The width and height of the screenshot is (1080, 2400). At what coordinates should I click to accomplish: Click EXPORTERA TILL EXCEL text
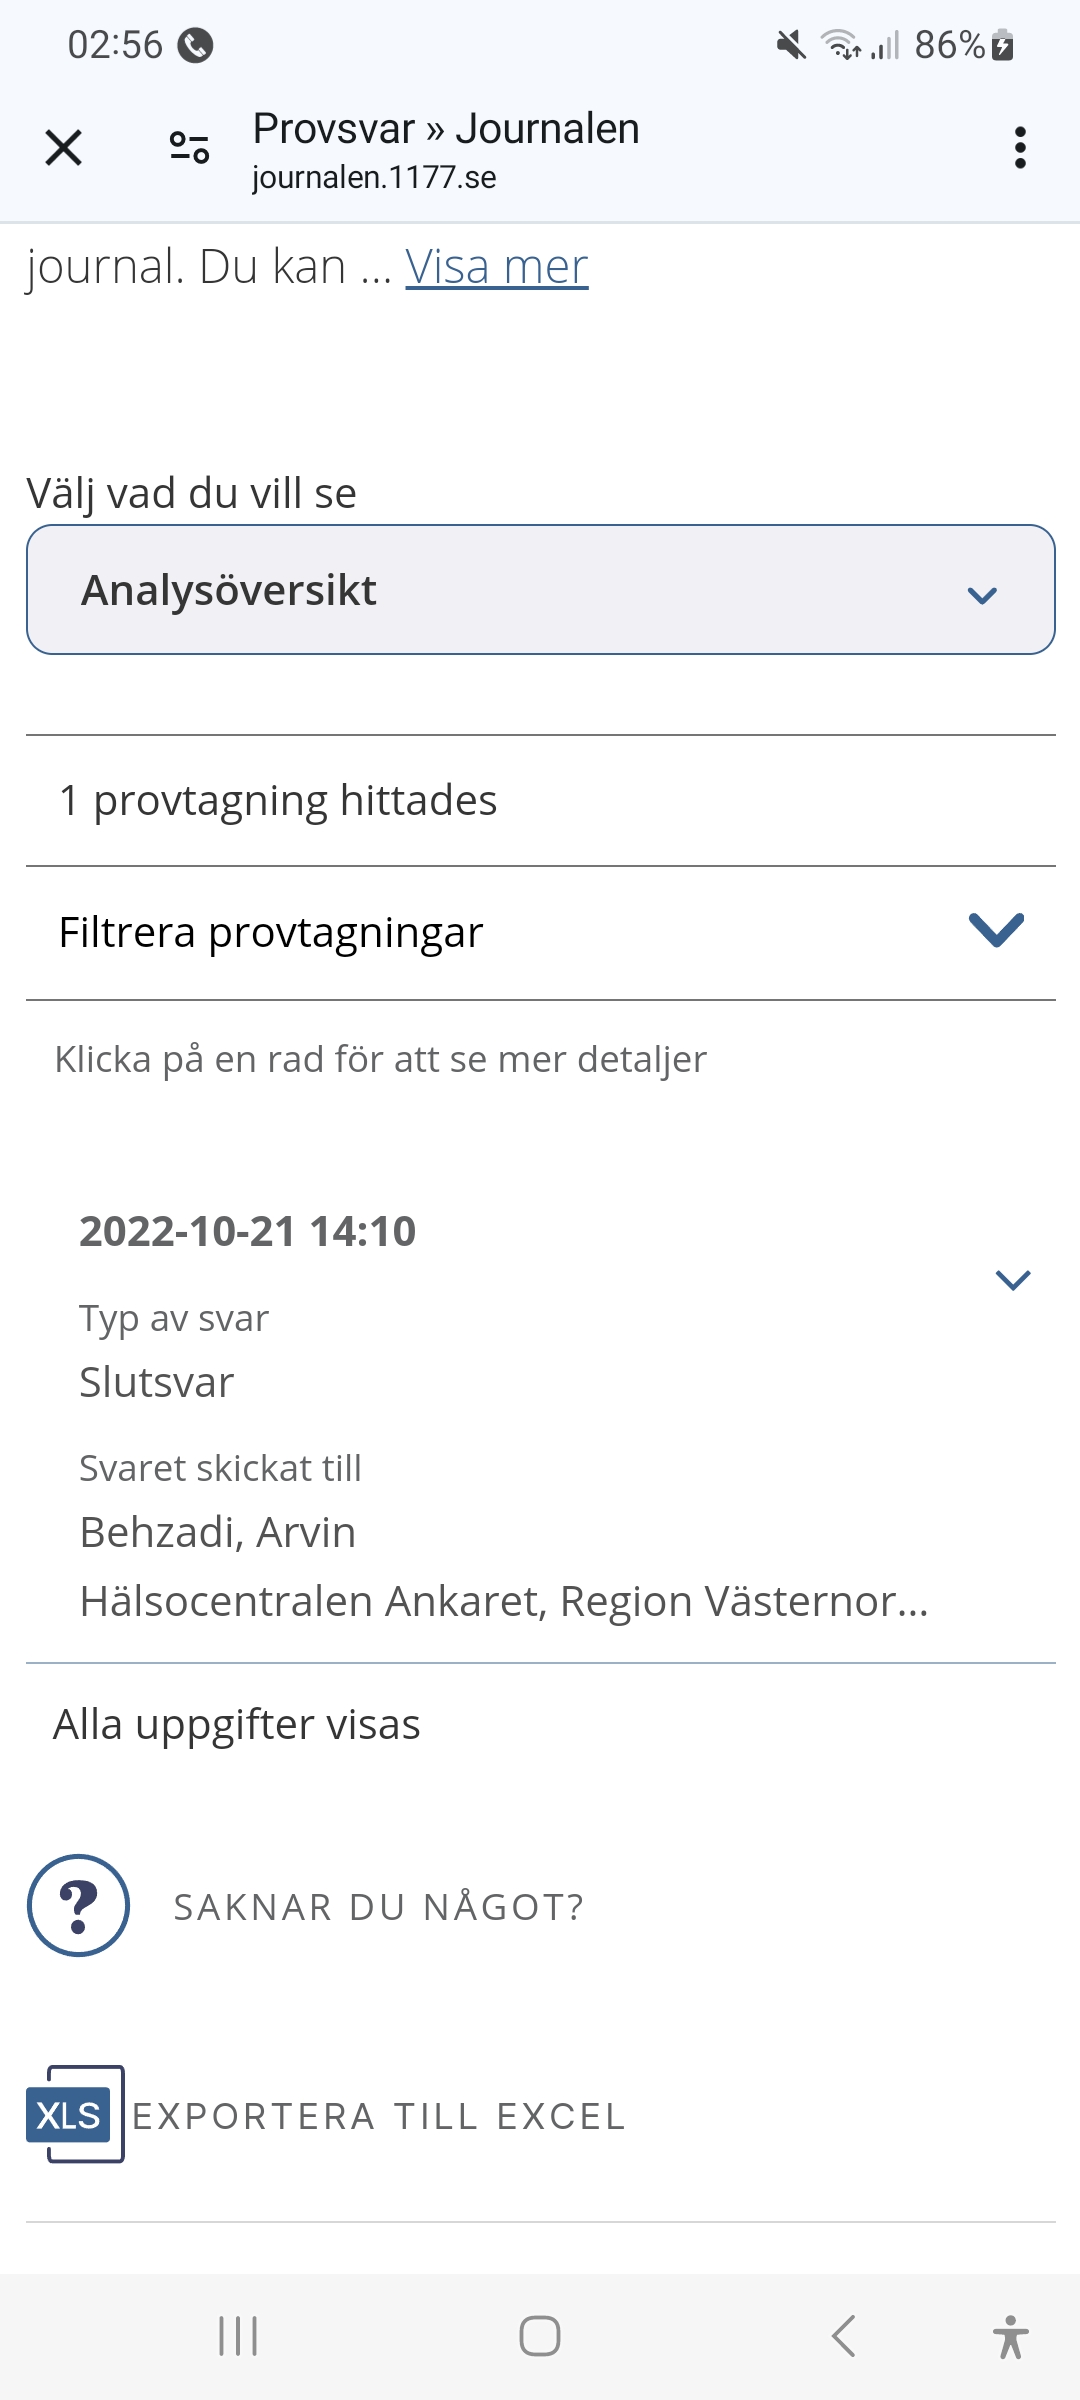pos(378,2116)
